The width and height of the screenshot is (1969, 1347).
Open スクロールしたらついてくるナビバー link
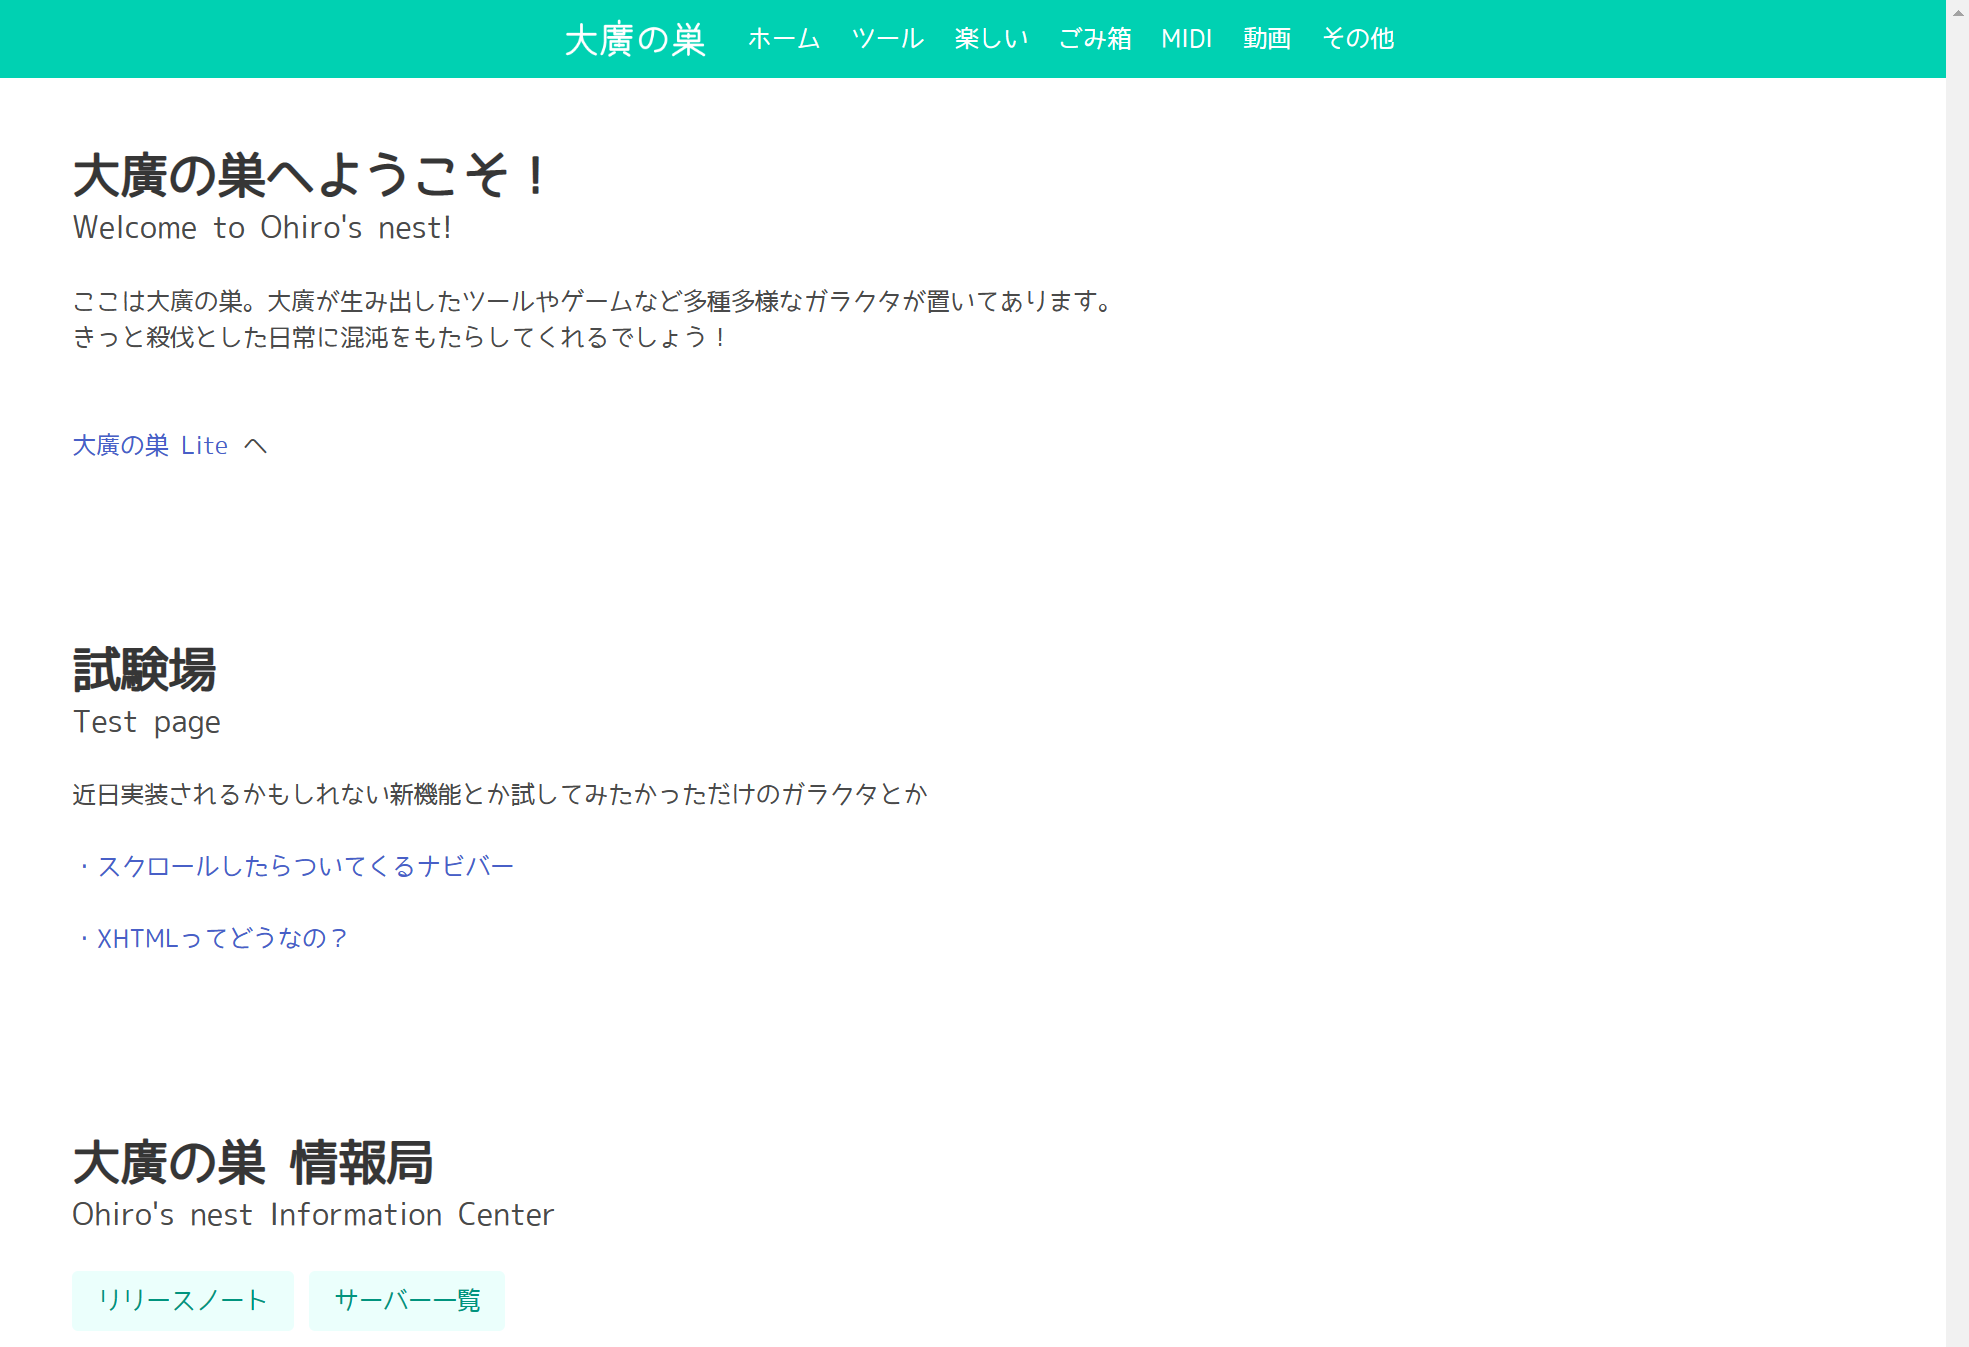[305, 866]
